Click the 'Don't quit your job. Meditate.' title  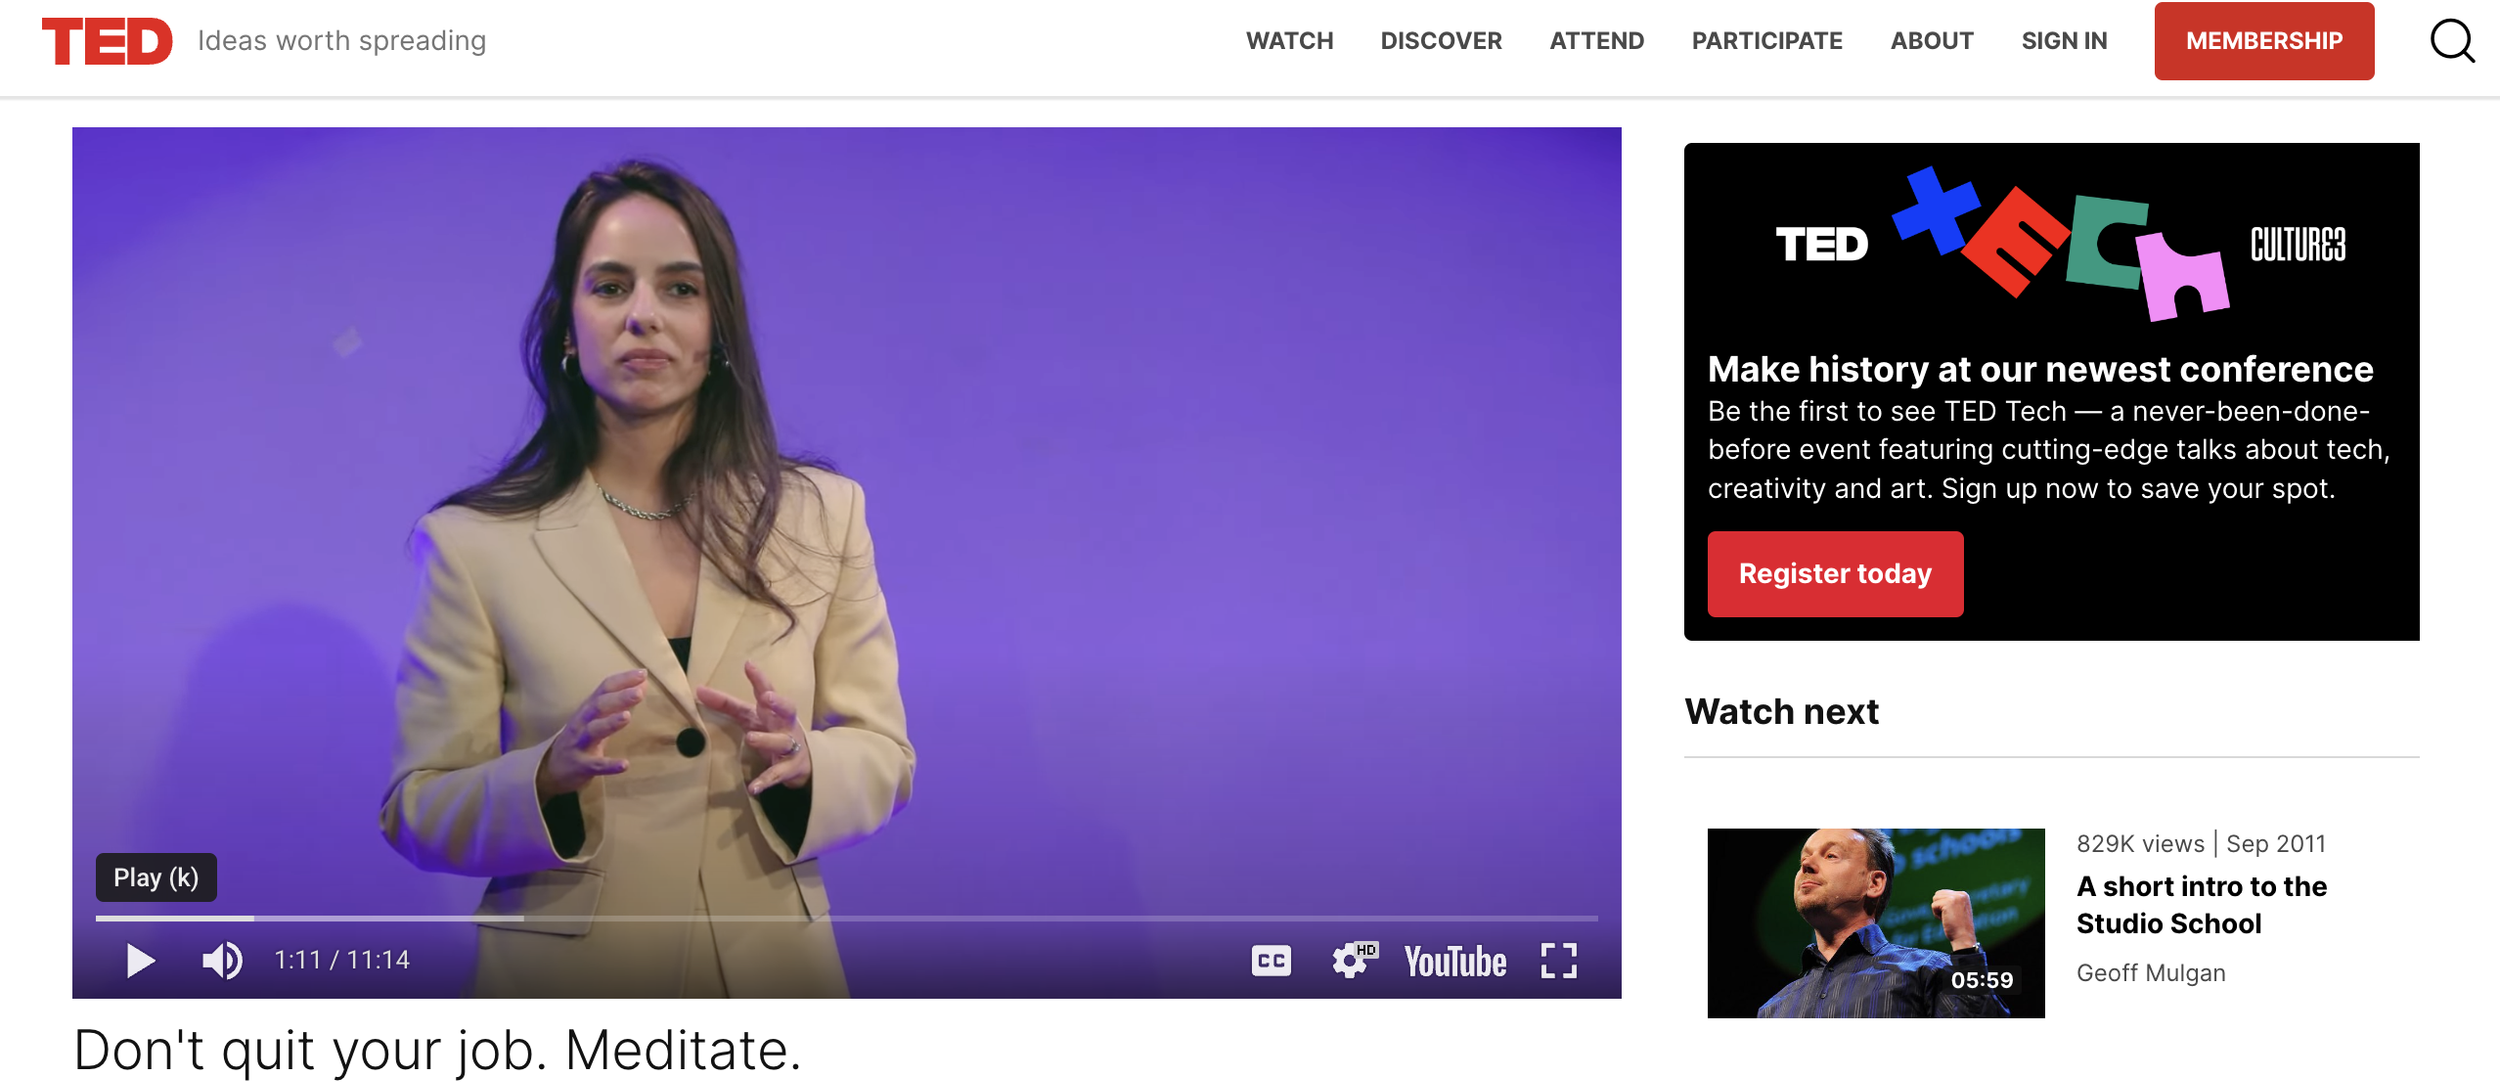437,1051
